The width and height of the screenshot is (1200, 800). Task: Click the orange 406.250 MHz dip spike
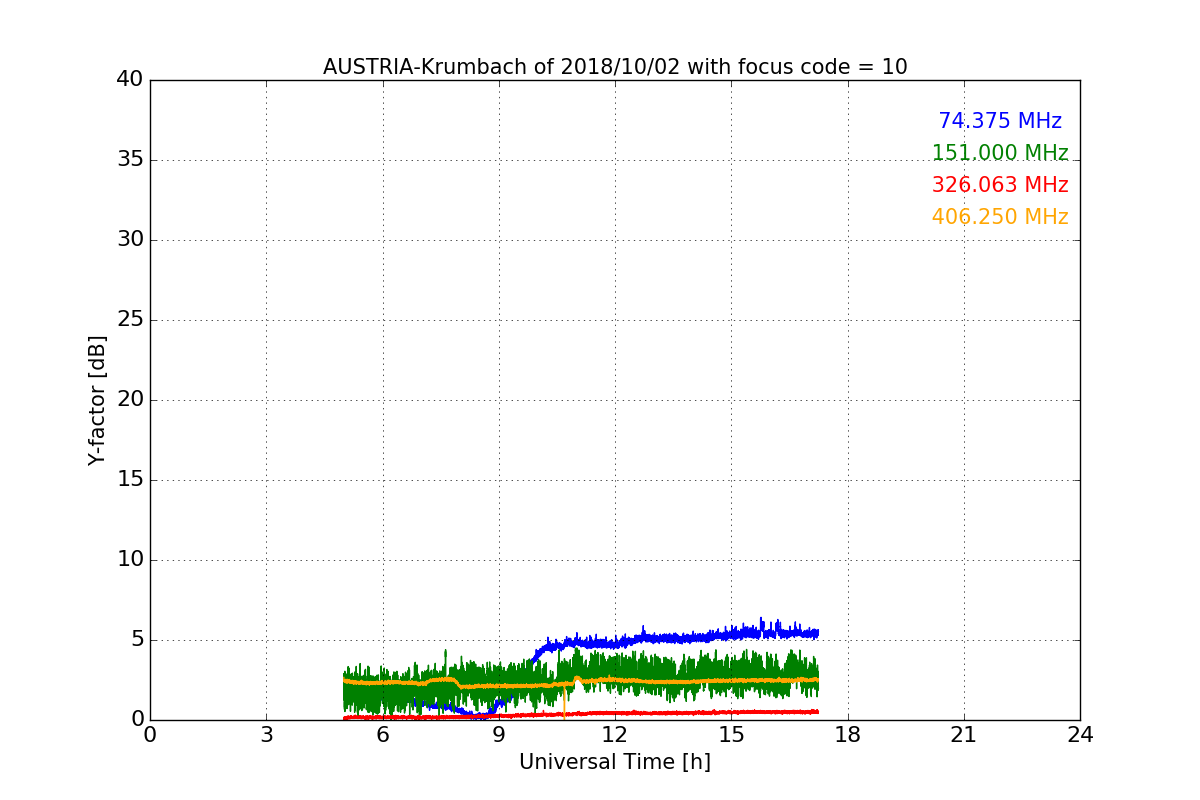[564, 700]
